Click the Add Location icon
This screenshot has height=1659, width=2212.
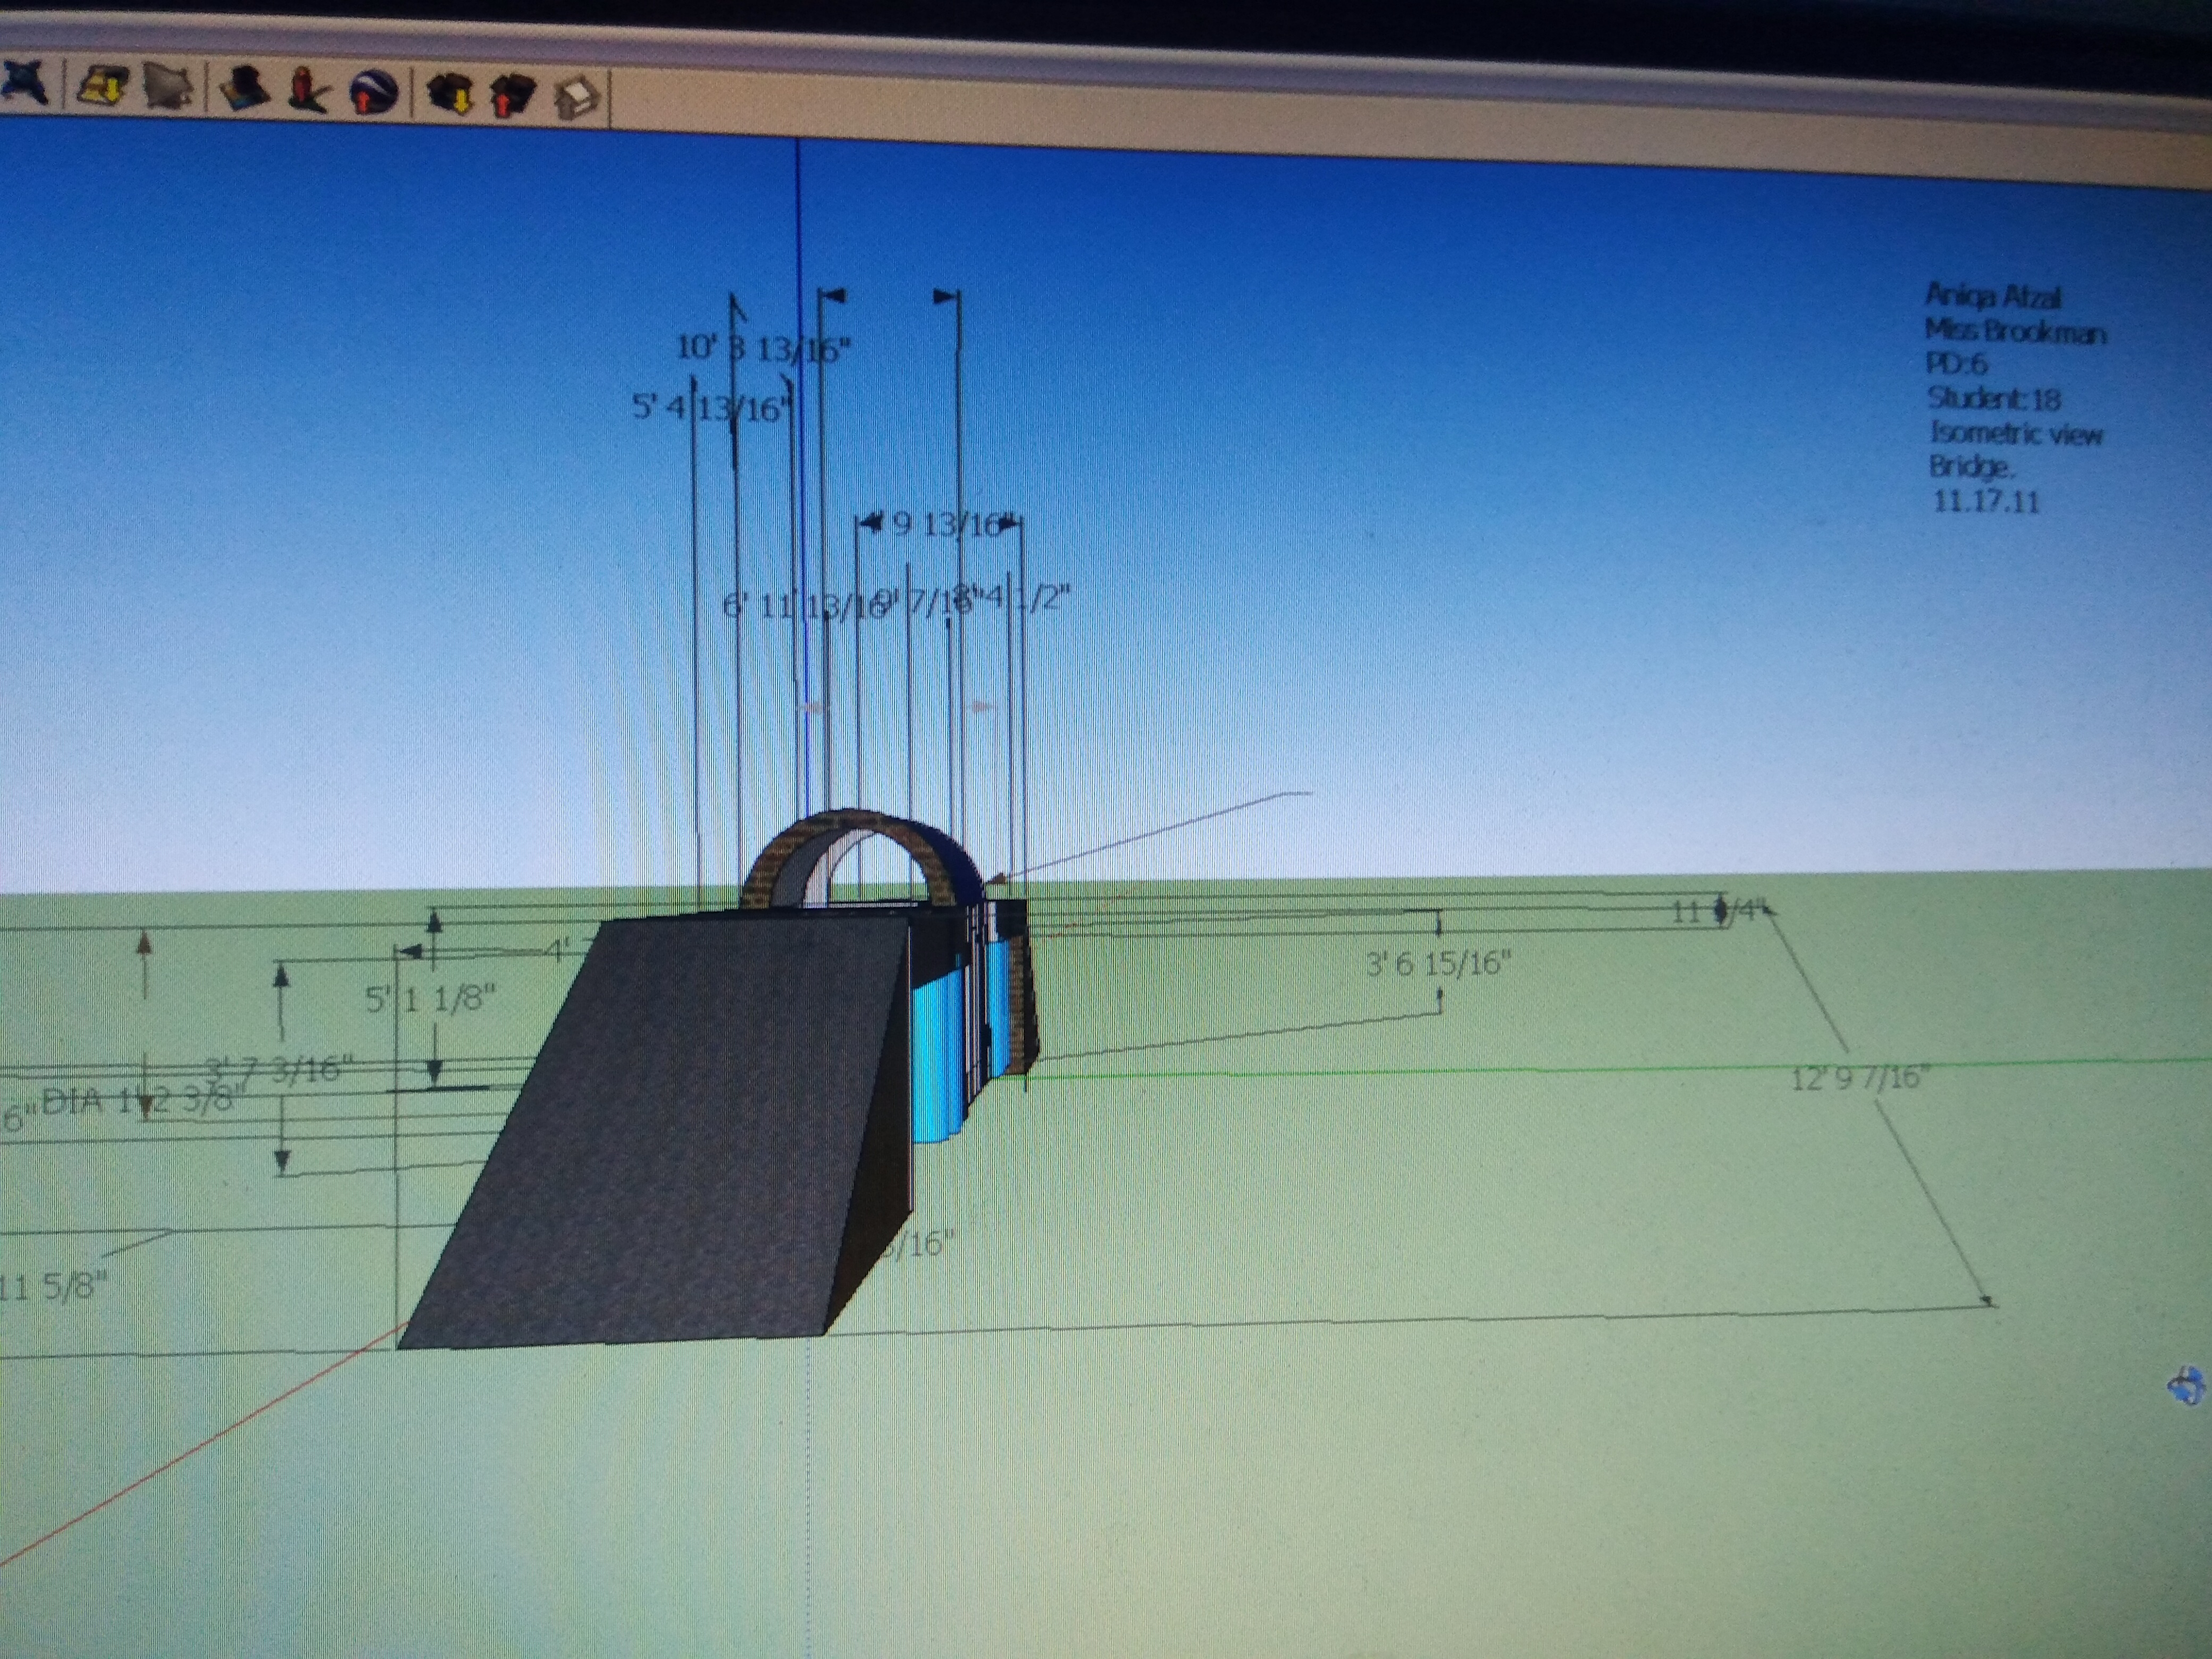click(x=103, y=86)
